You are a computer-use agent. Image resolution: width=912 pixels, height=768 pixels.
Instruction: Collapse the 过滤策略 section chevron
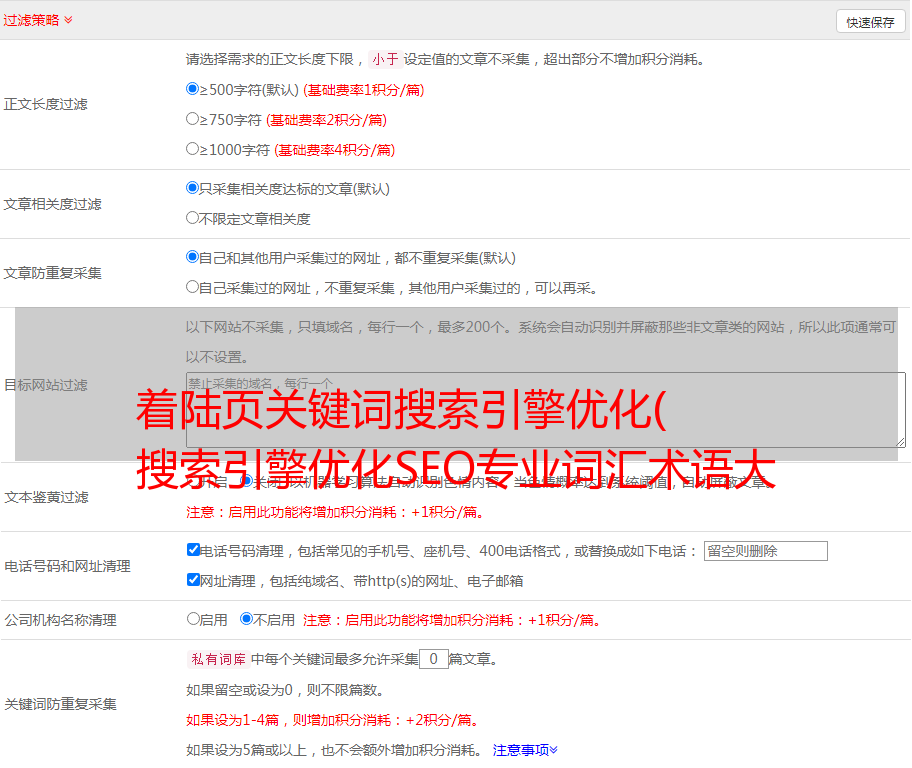pyautogui.click(x=68, y=20)
